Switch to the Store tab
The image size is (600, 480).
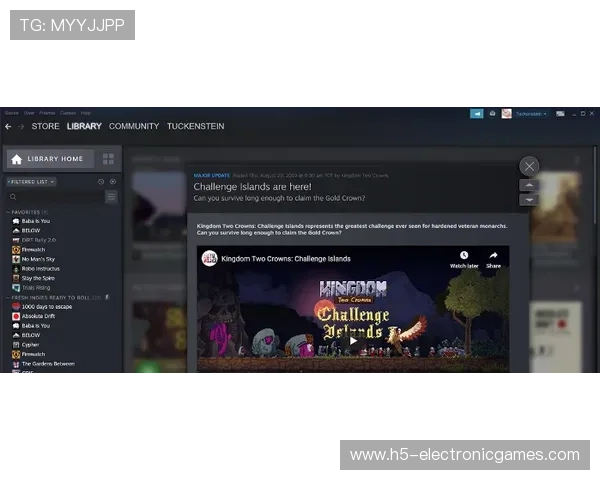point(45,127)
